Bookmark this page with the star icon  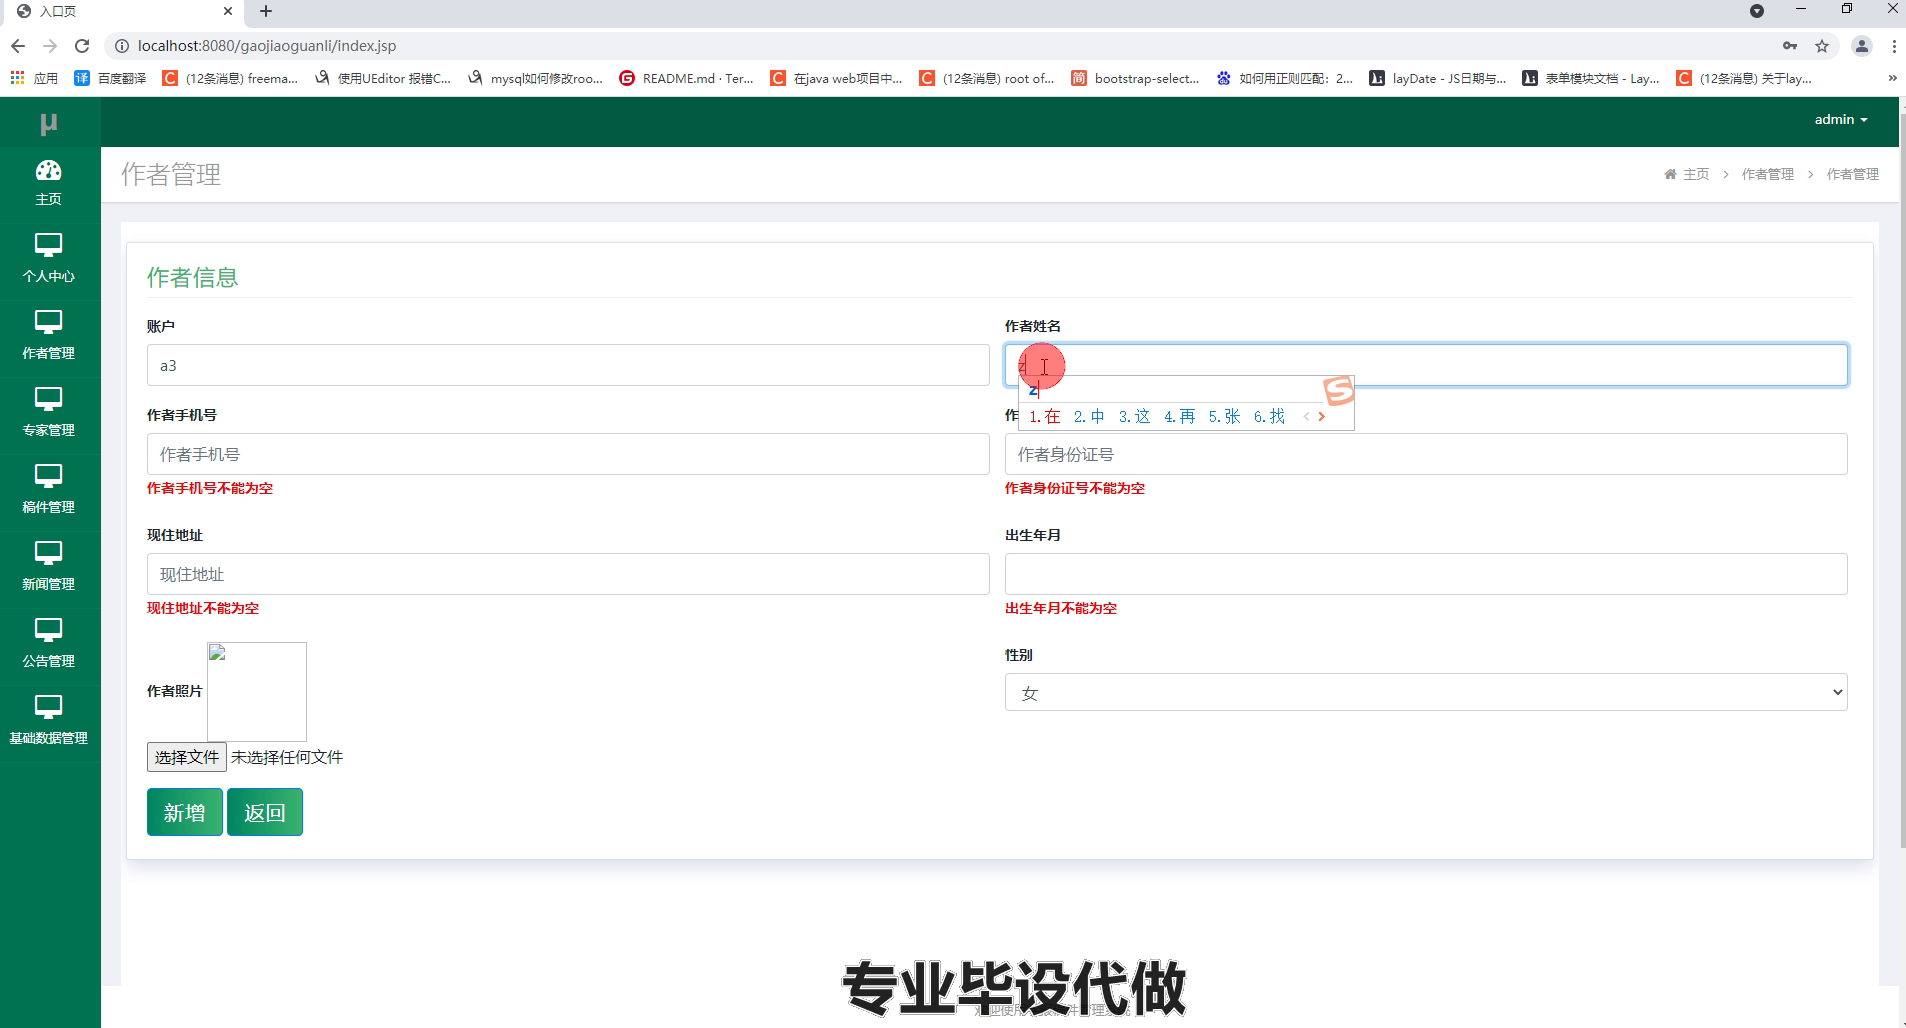[x=1822, y=46]
